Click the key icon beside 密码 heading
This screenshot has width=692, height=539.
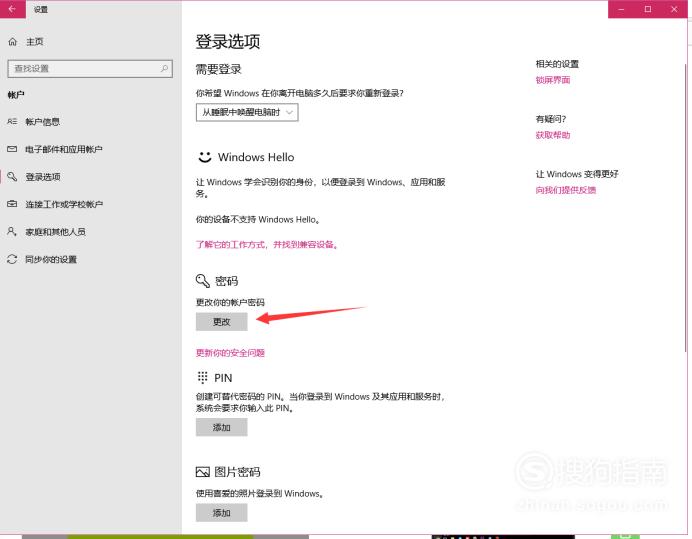click(203, 281)
